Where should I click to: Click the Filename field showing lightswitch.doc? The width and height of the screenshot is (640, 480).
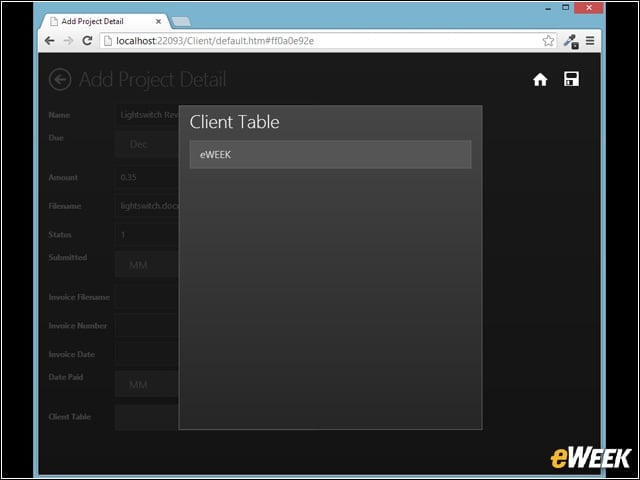[147, 206]
